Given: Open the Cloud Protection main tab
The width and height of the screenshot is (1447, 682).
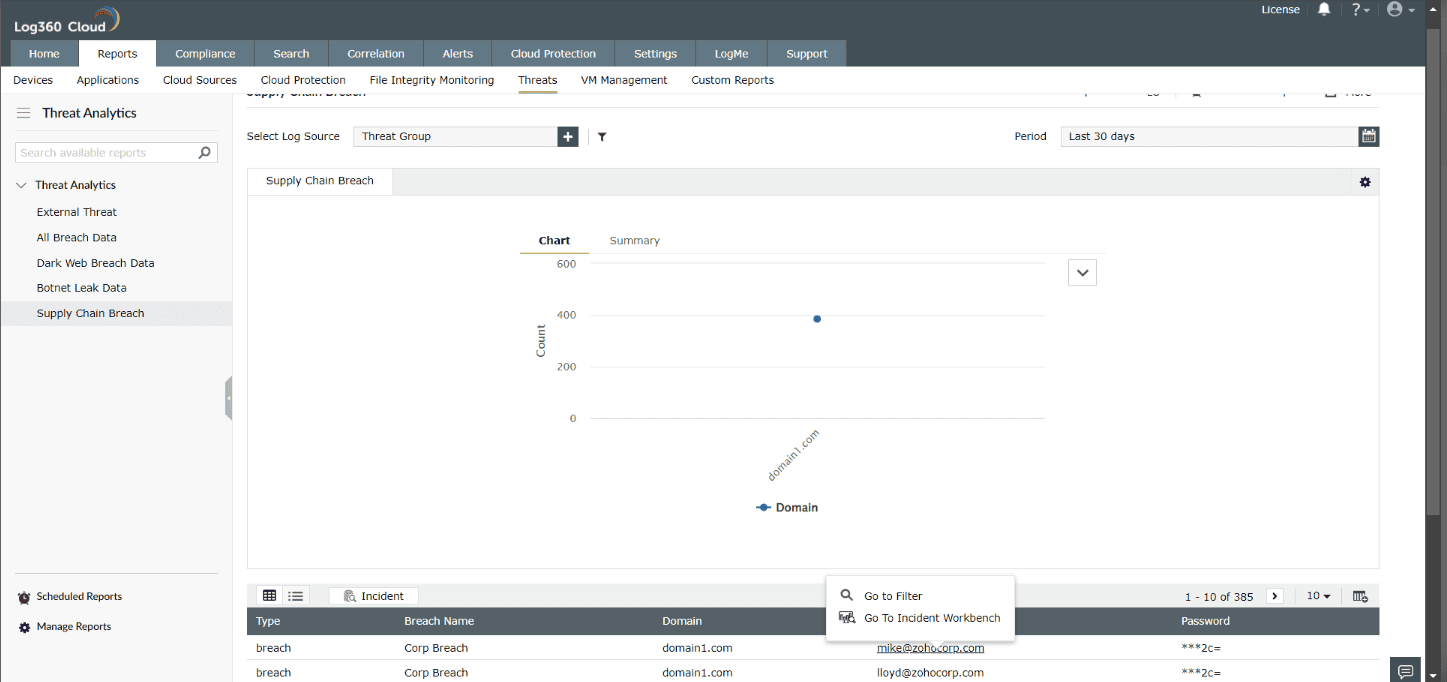Looking at the screenshot, I should 553,54.
